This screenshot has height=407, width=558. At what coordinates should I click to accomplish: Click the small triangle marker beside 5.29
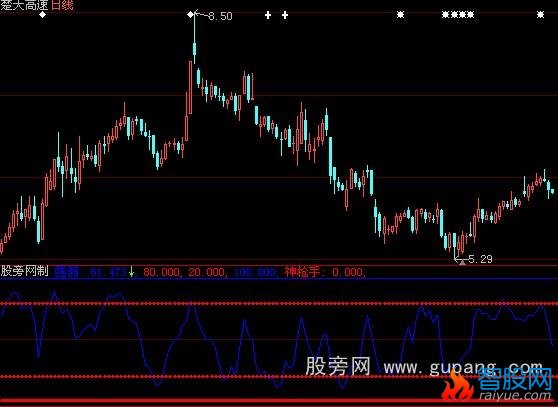pyautogui.click(x=462, y=263)
